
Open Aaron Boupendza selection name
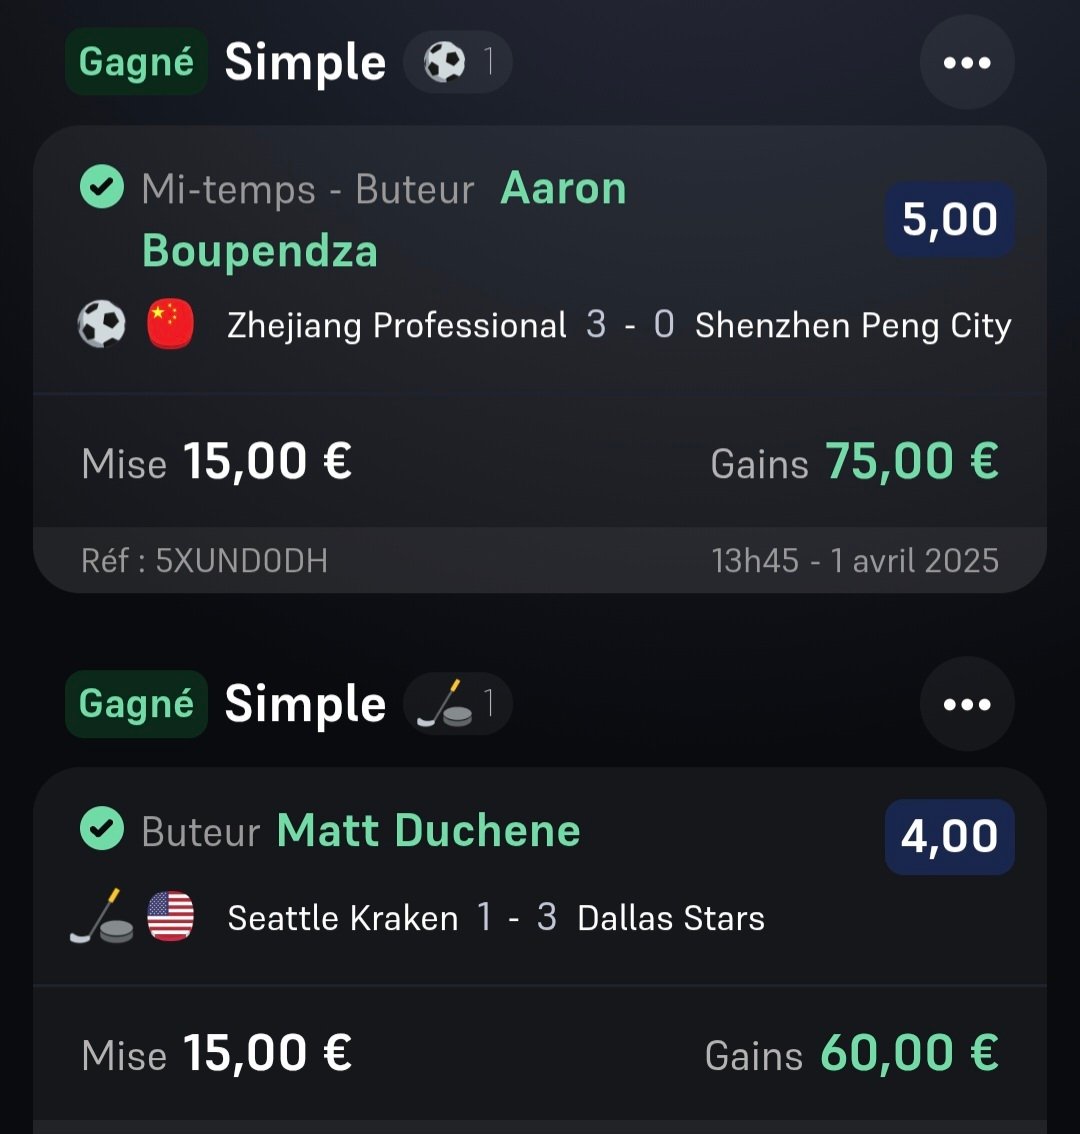384,220
